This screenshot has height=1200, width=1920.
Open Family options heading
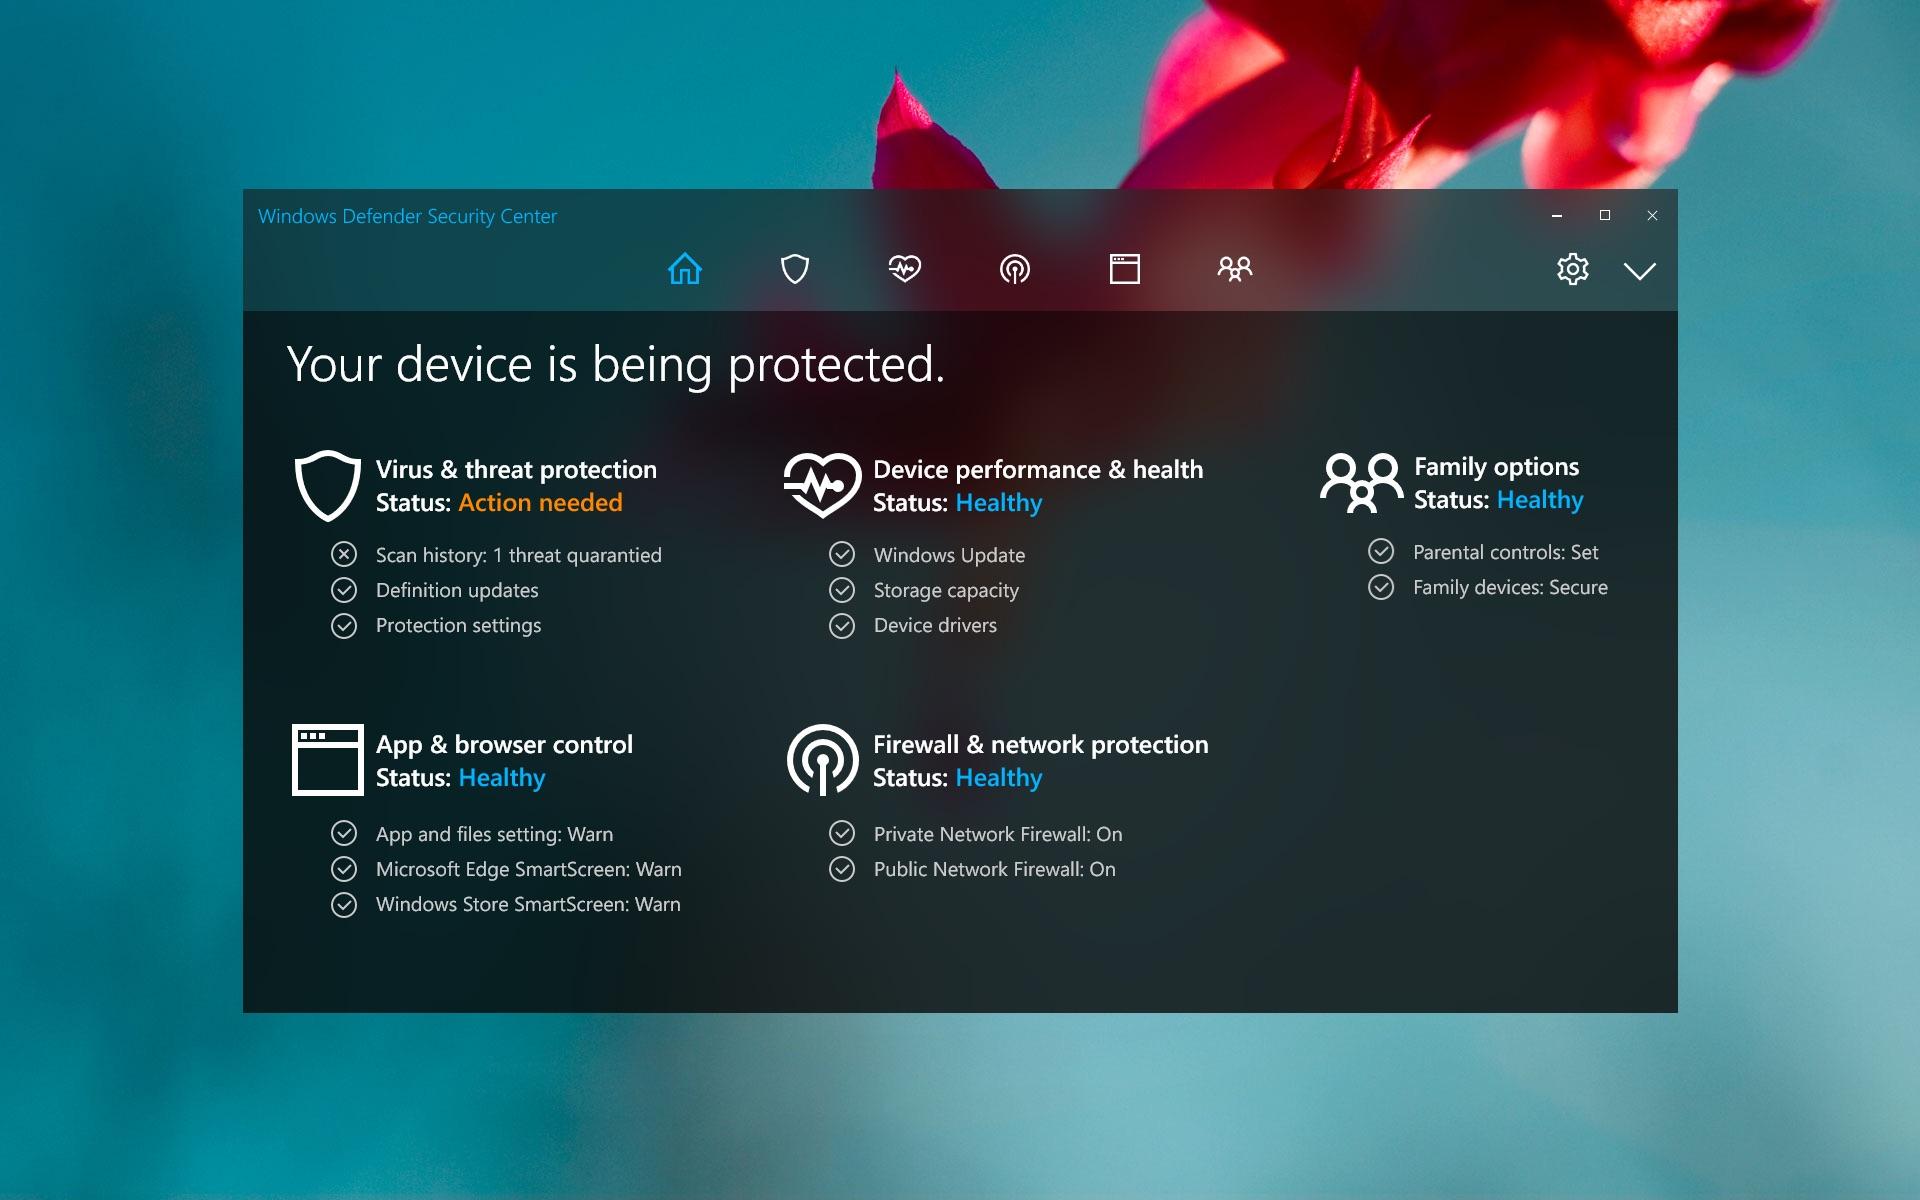pos(1496,466)
